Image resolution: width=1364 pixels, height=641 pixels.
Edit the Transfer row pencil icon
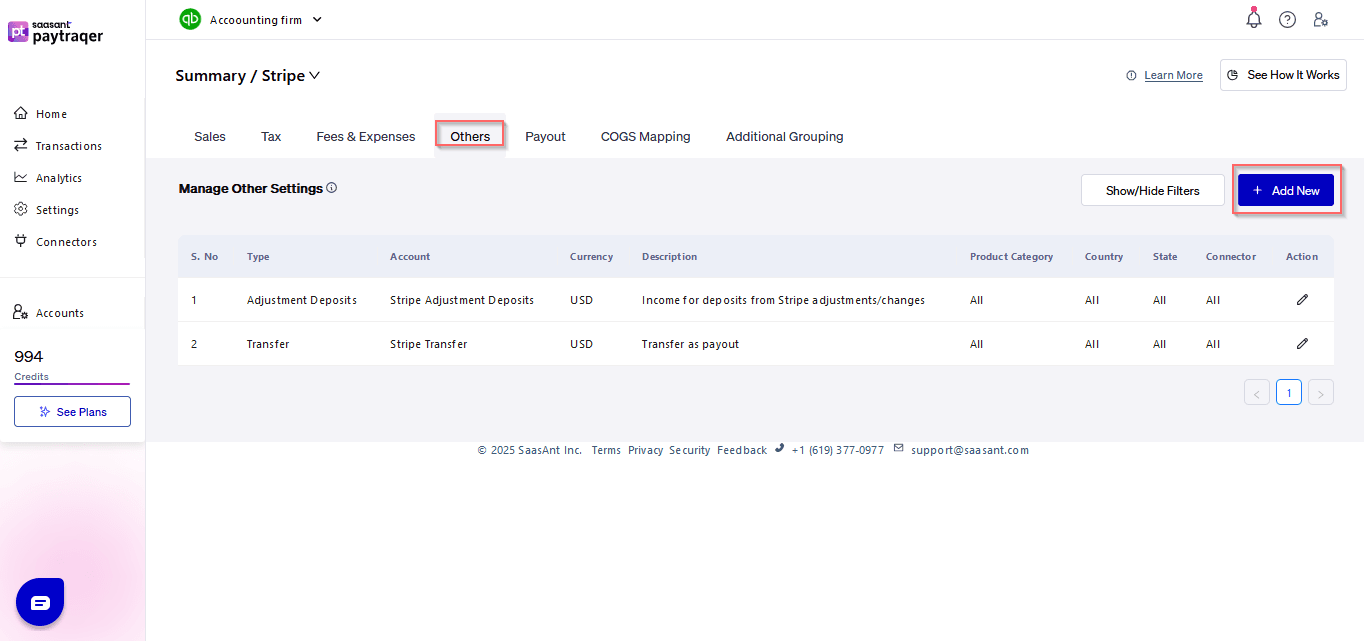pyautogui.click(x=1302, y=343)
